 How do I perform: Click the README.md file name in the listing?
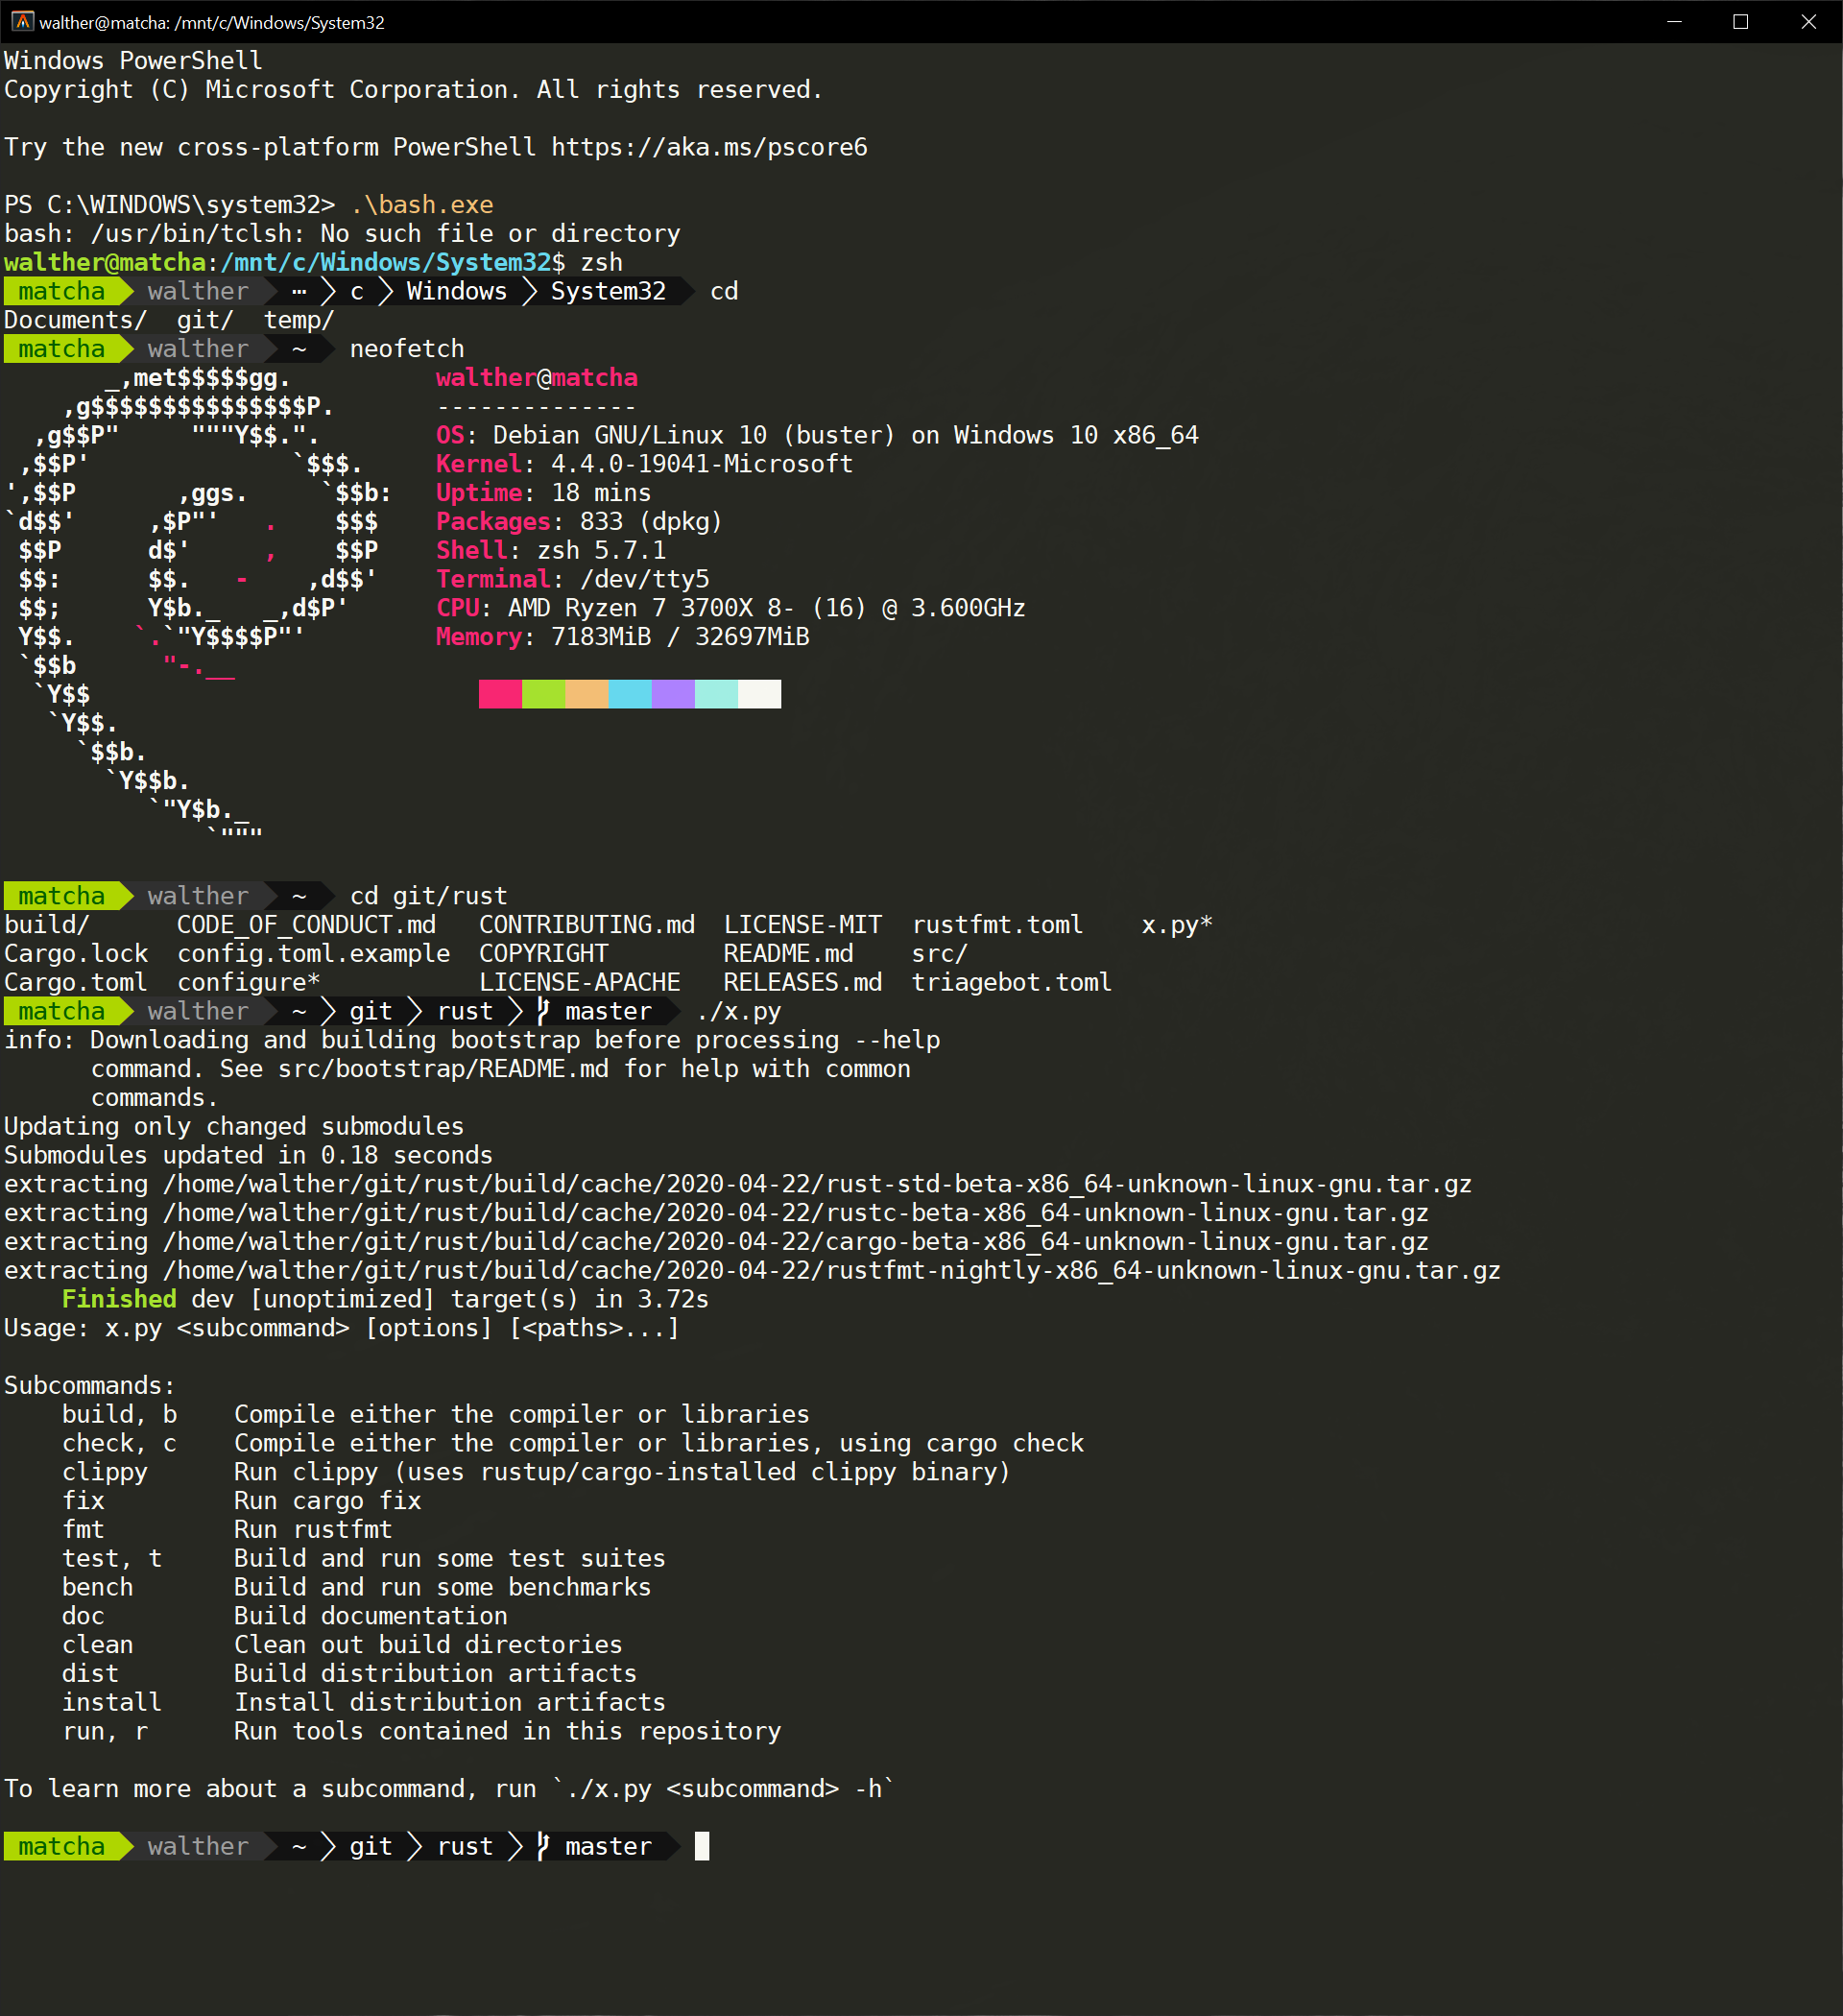[789, 952]
